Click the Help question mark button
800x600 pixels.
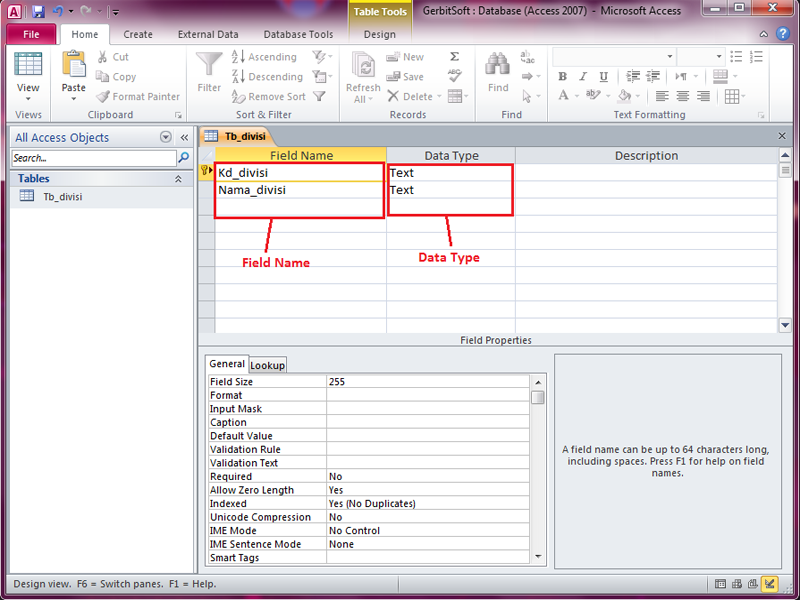783,33
